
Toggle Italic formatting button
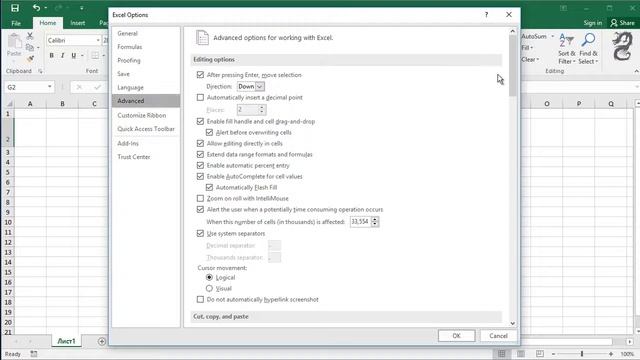coord(62,56)
